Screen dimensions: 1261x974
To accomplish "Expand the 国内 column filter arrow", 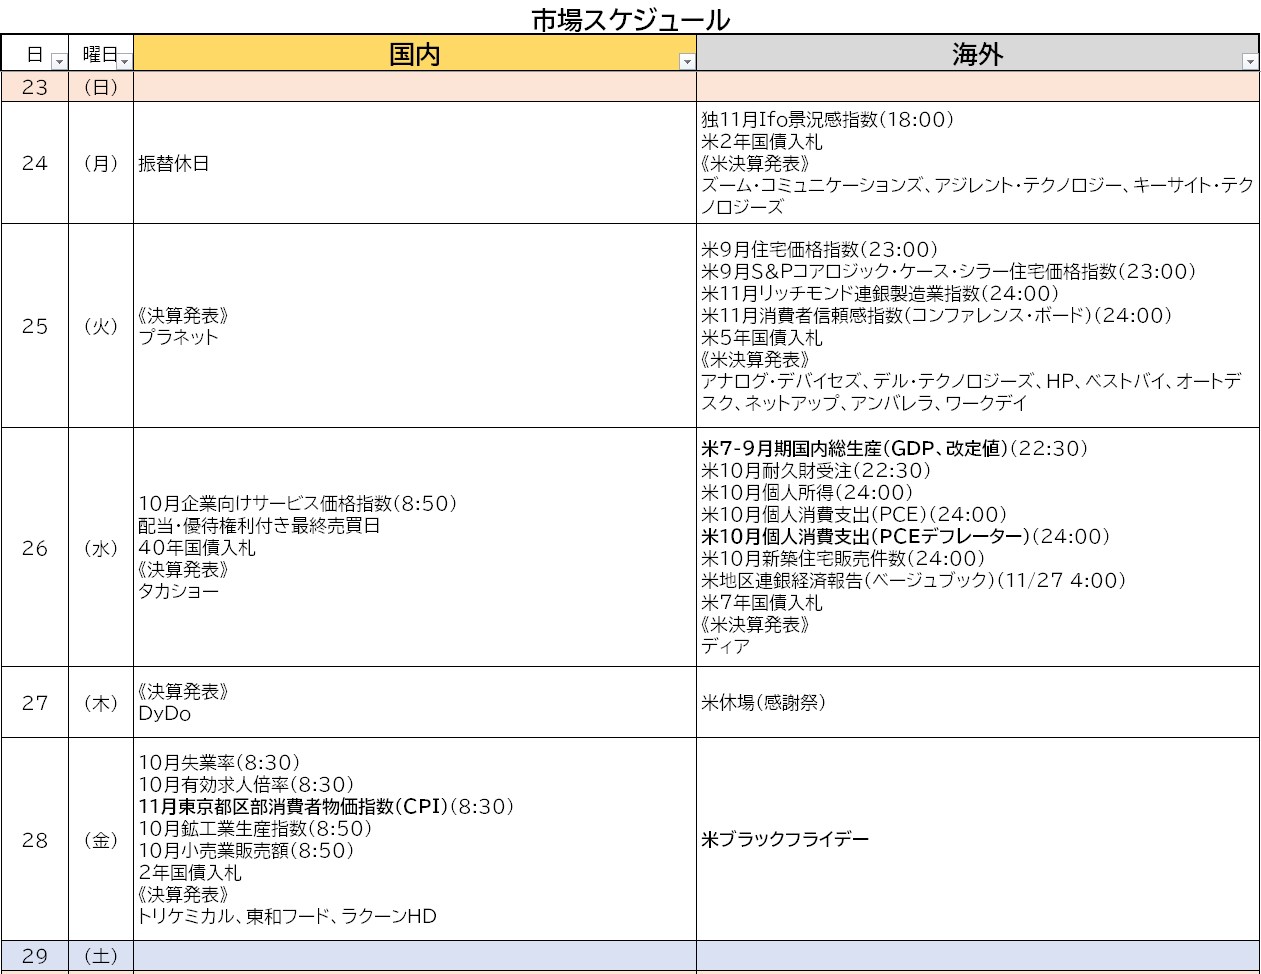I will click(687, 62).
